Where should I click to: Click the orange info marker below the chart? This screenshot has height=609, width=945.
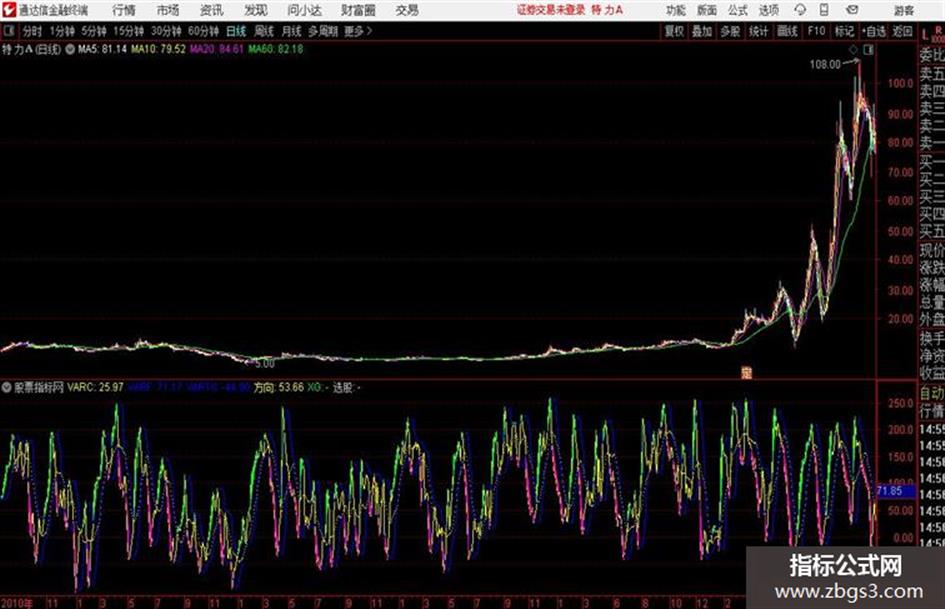(747, 373)
